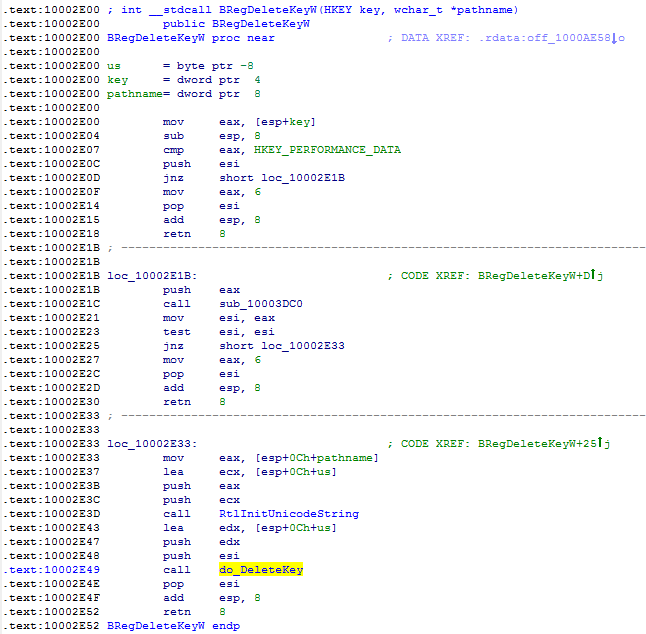
Task: Click cmp mnemonic at 10002E07
Action: tap(173, 150)
